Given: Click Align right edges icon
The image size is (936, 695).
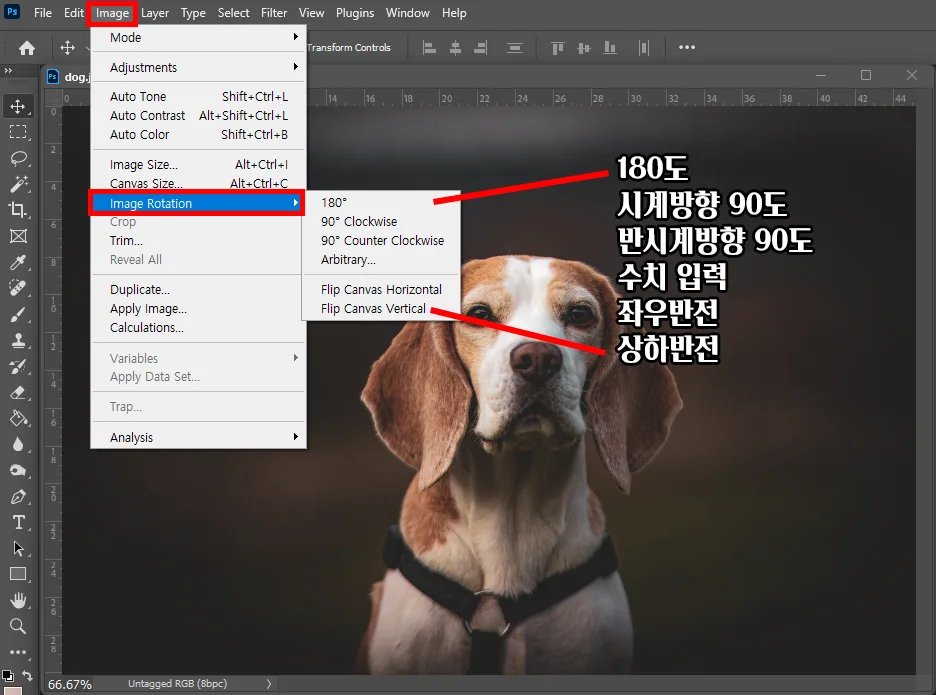Looking at the screenshot, I should (x=481, y=47).
